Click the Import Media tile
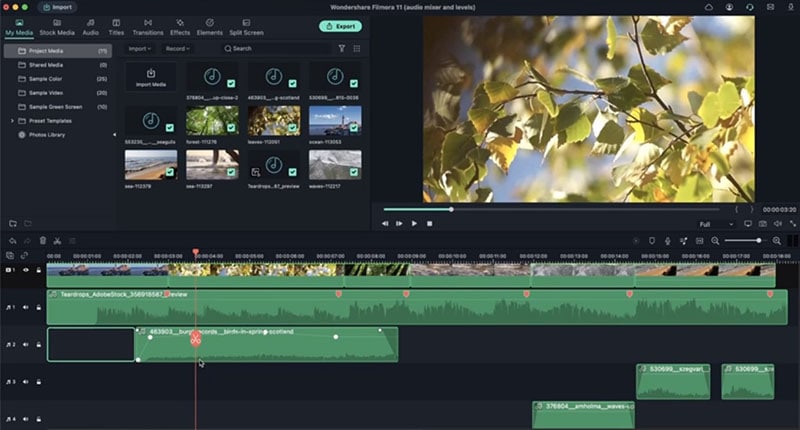800x430 pixels. (x=151, y=77)
